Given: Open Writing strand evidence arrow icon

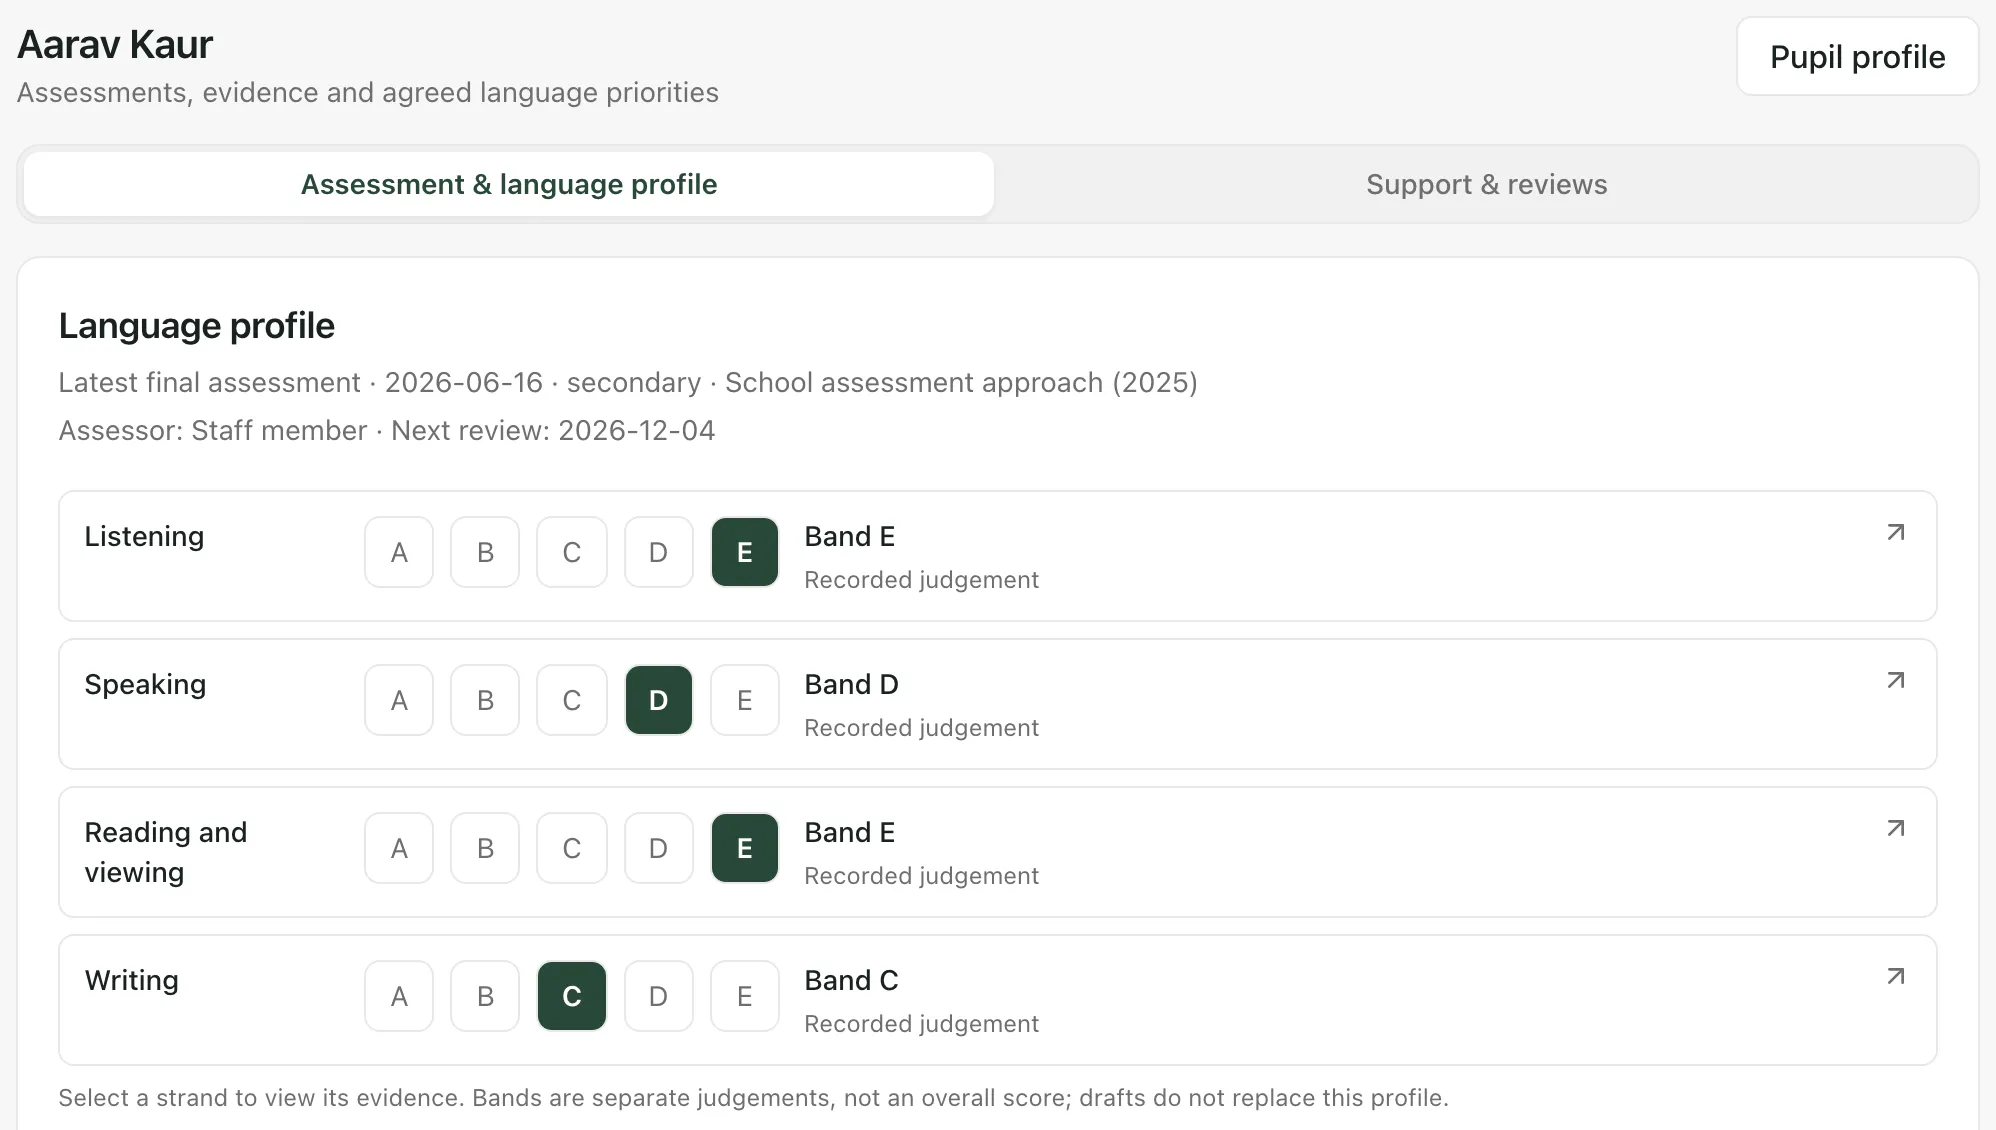Looking at the screenshot, I should (x=1895, y=977).
